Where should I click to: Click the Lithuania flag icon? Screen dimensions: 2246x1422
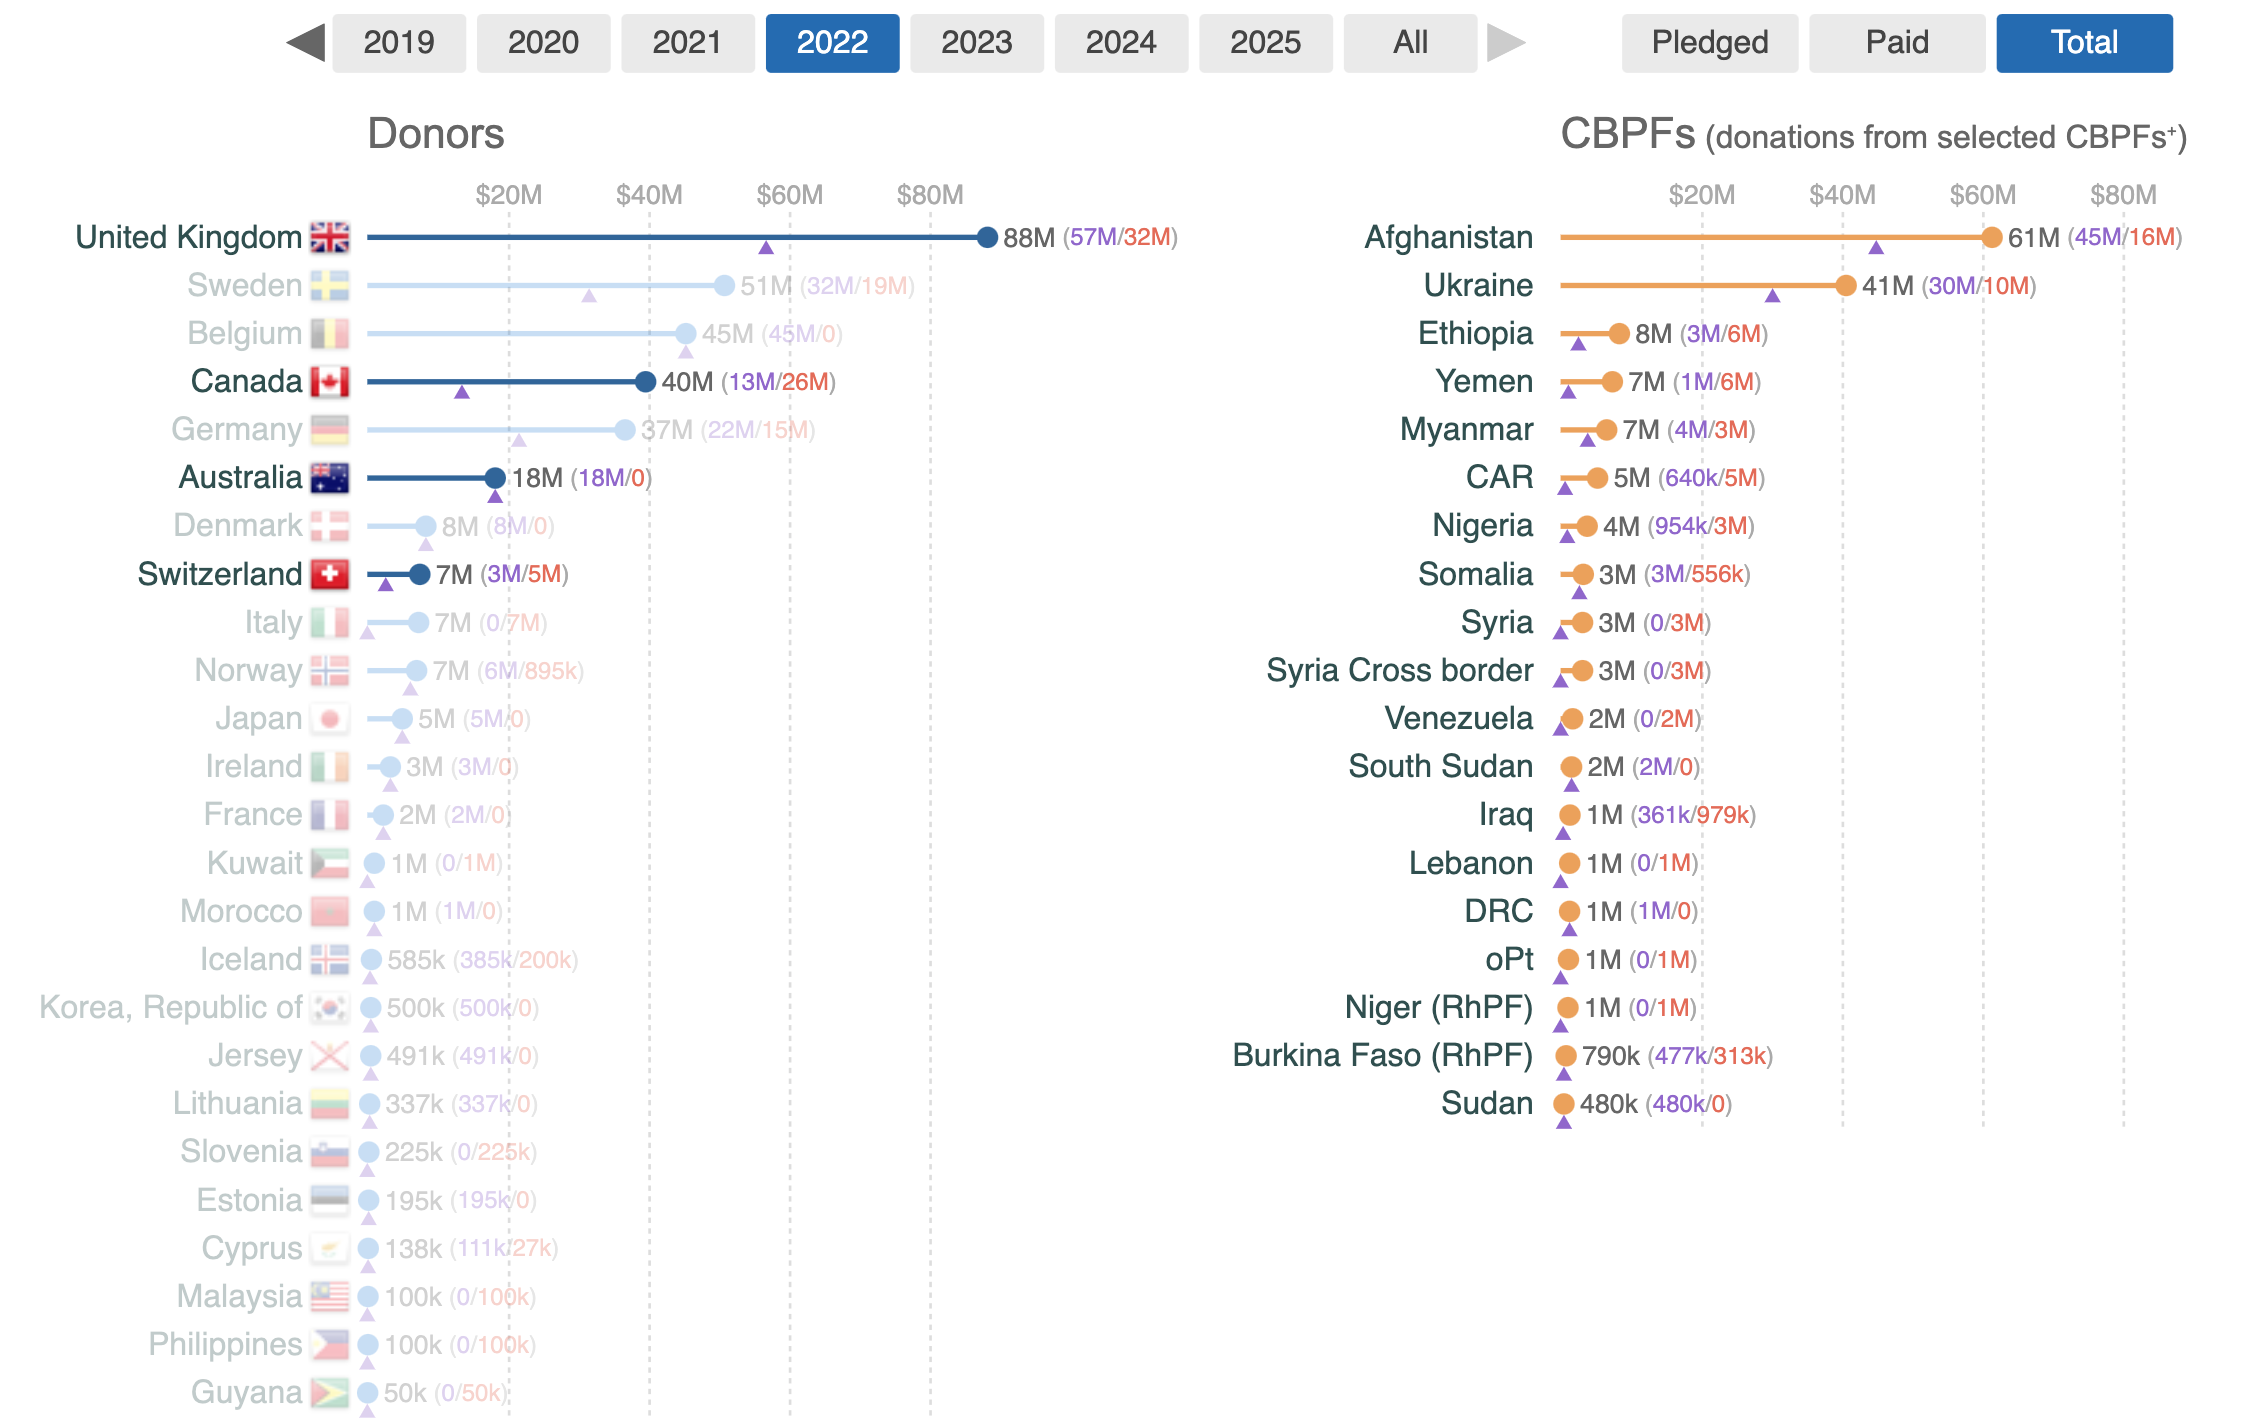click(x=329, y=1103)
